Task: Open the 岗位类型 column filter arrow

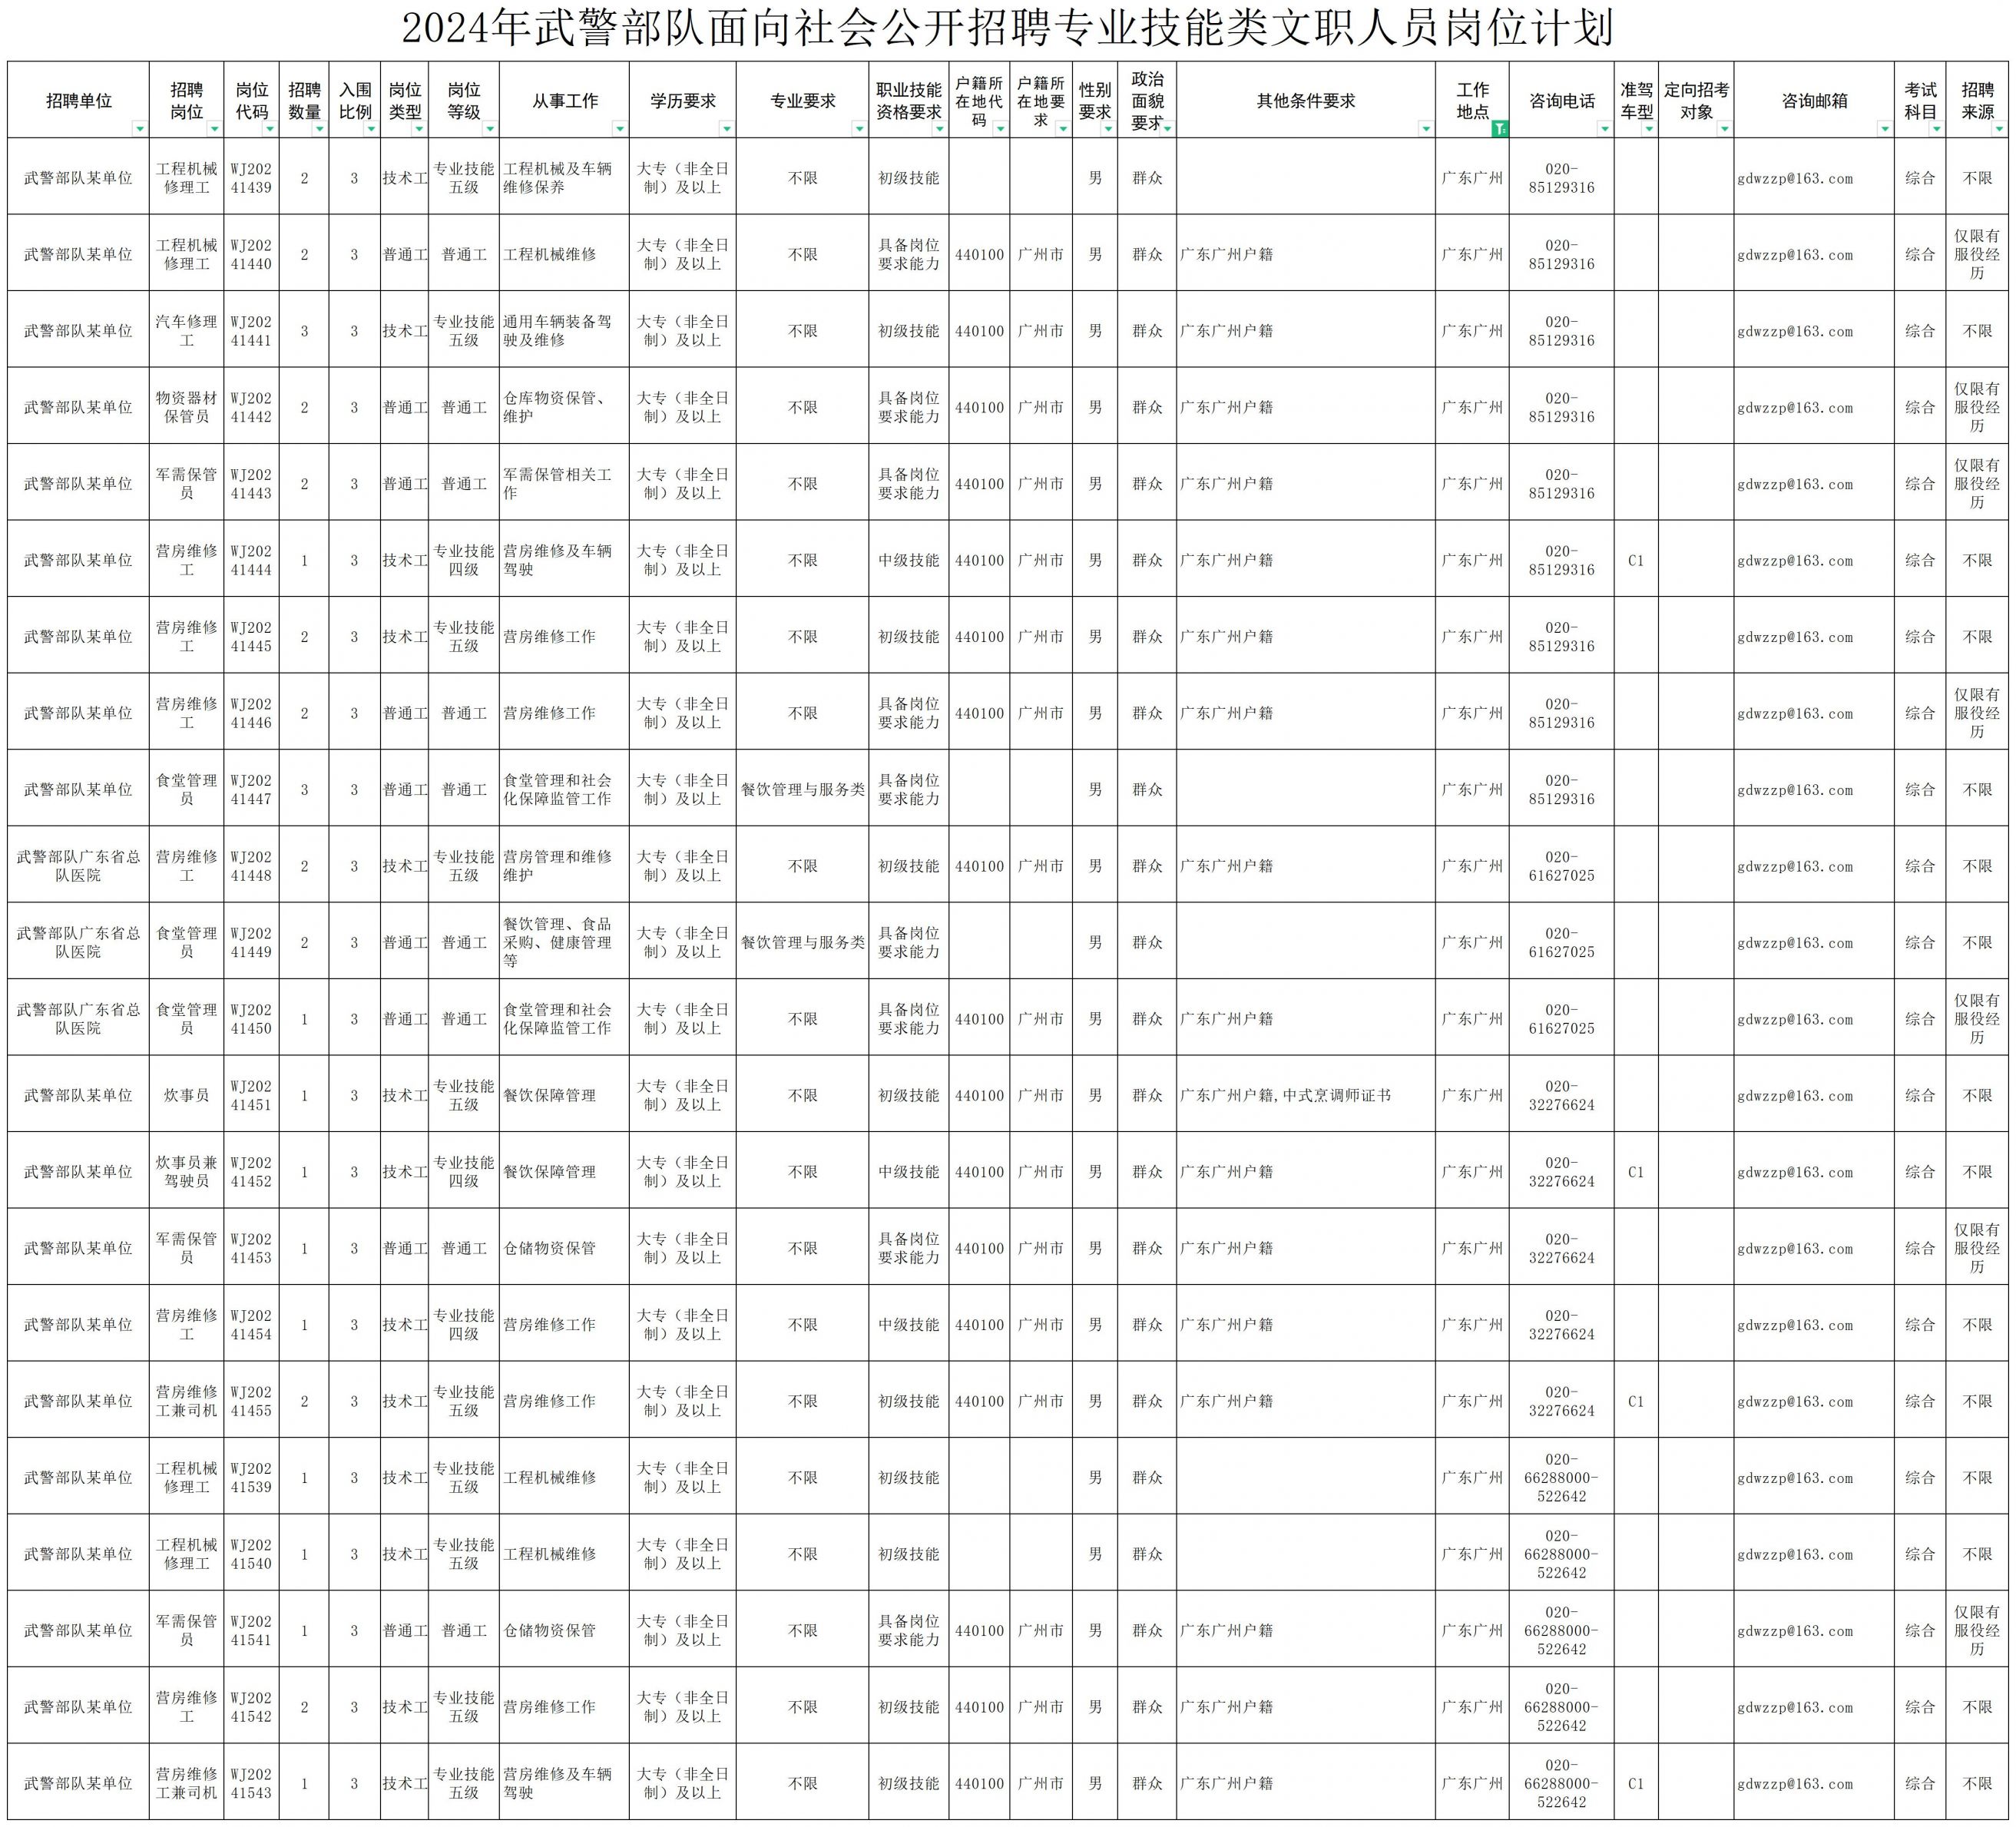Action: (419, 129)
